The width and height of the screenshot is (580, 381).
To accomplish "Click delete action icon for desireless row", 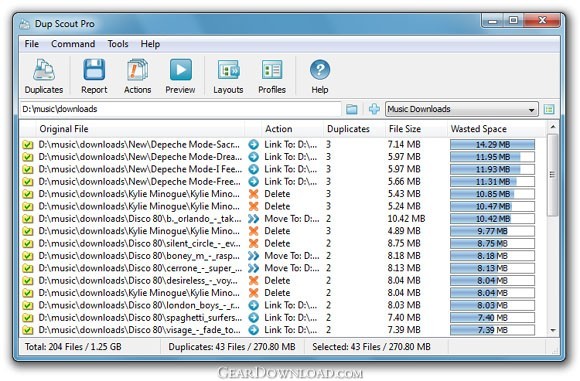I will pos(253,280).
